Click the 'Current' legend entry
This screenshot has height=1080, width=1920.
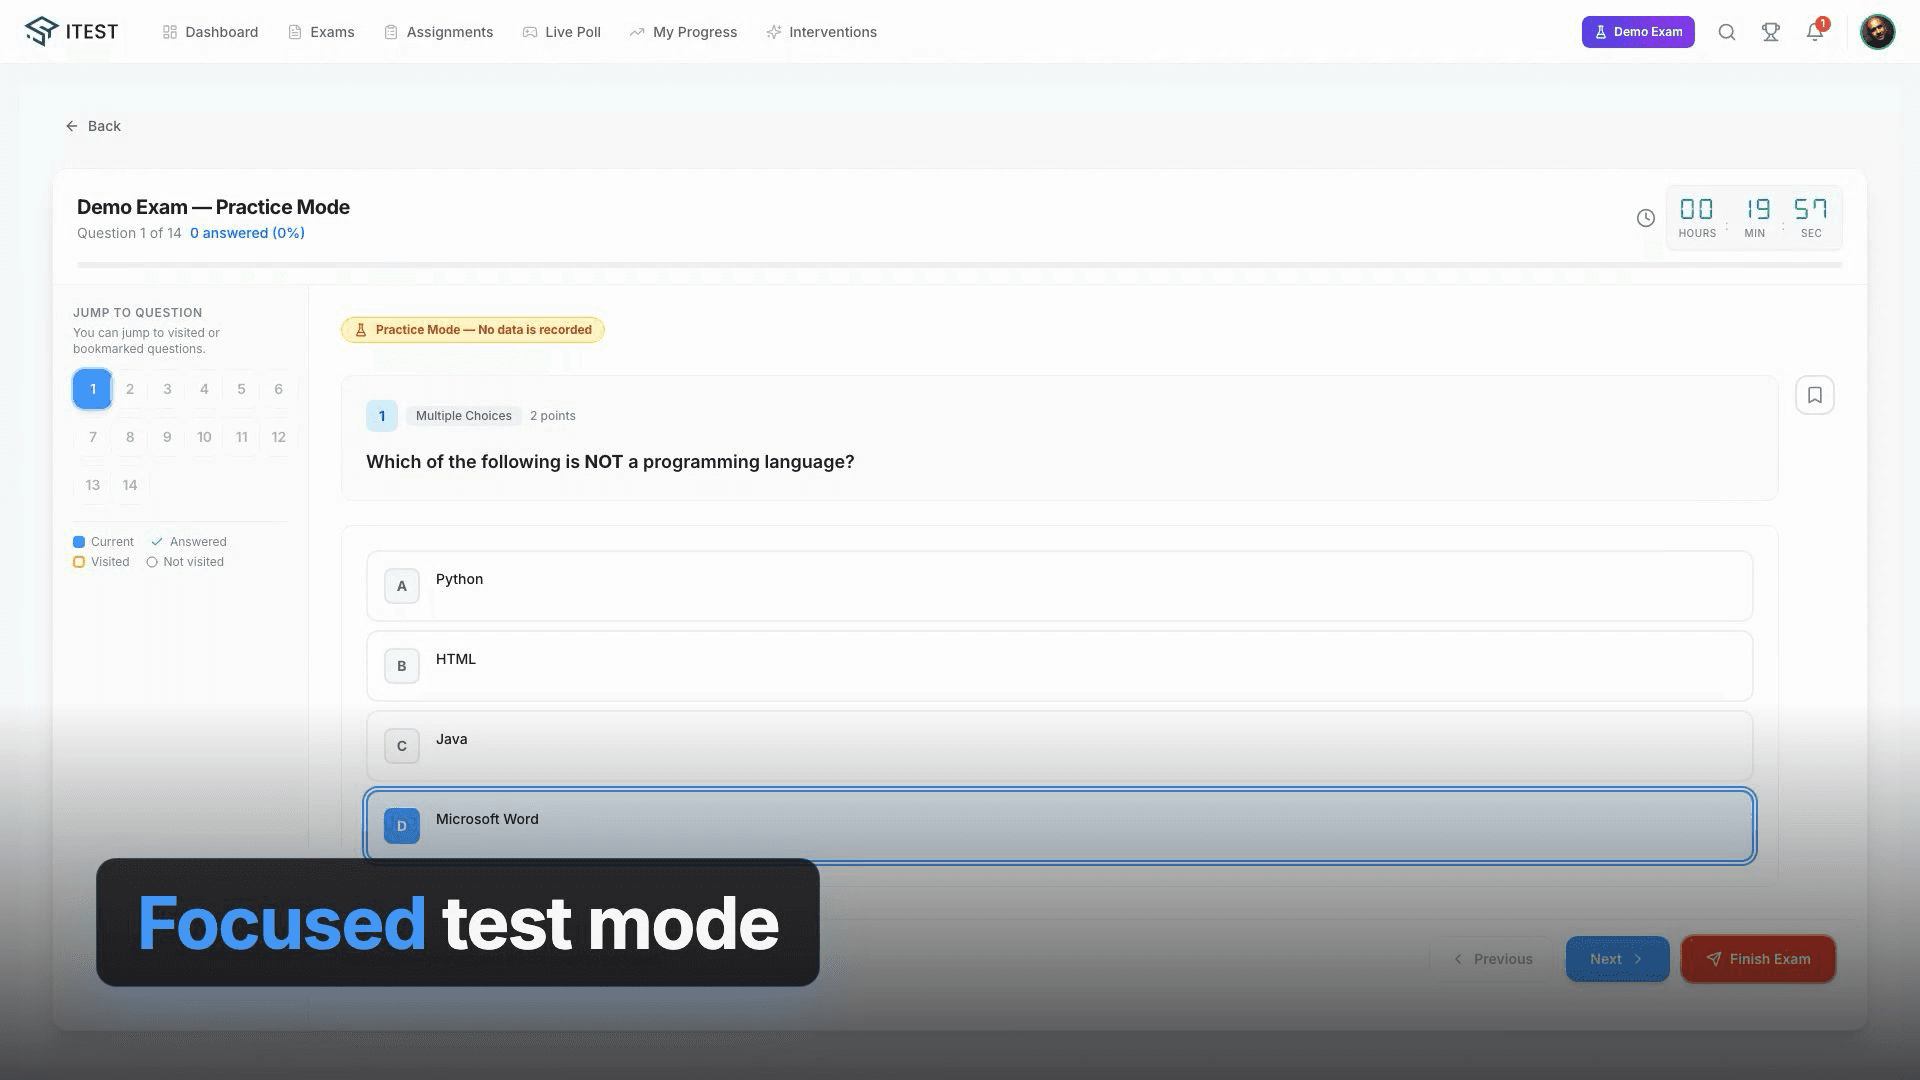tap(103, 542)
